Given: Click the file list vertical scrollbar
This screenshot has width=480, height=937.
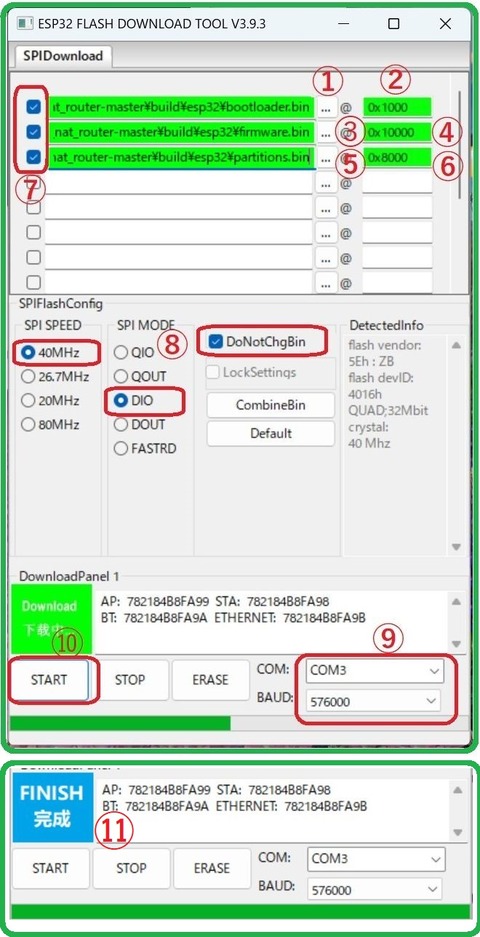Looking at the screenshot, I should tap(459, 143).
